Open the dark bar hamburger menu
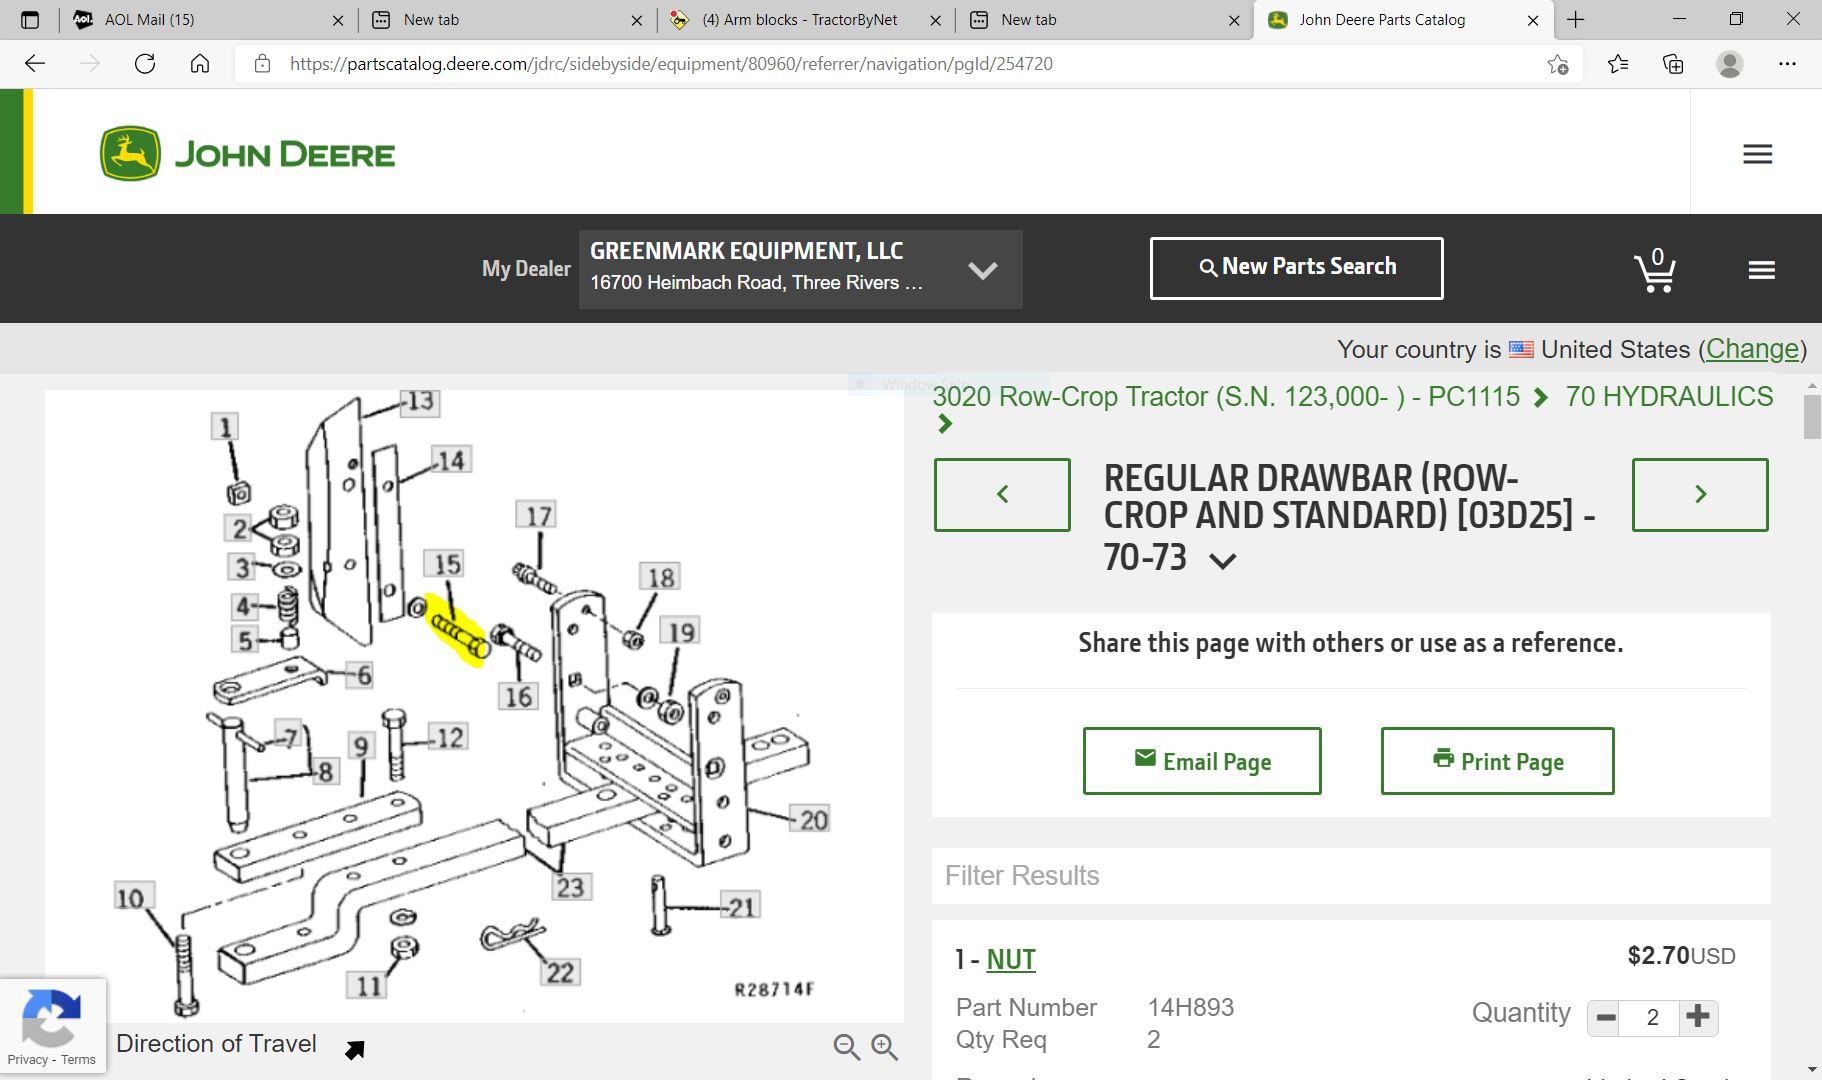Screen dimensions: 1822x1080 [x=1761, y=270]
